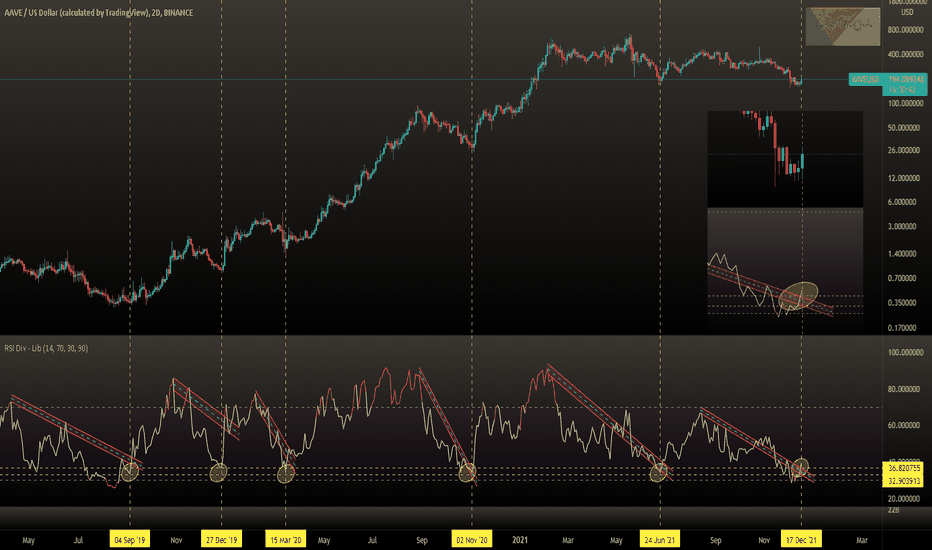This screenshot has width=932, height=550.
Task: Open the 'RSI Div - Lib (14, 70, 30, 90)' indicator legend
Action: [46, 348]
